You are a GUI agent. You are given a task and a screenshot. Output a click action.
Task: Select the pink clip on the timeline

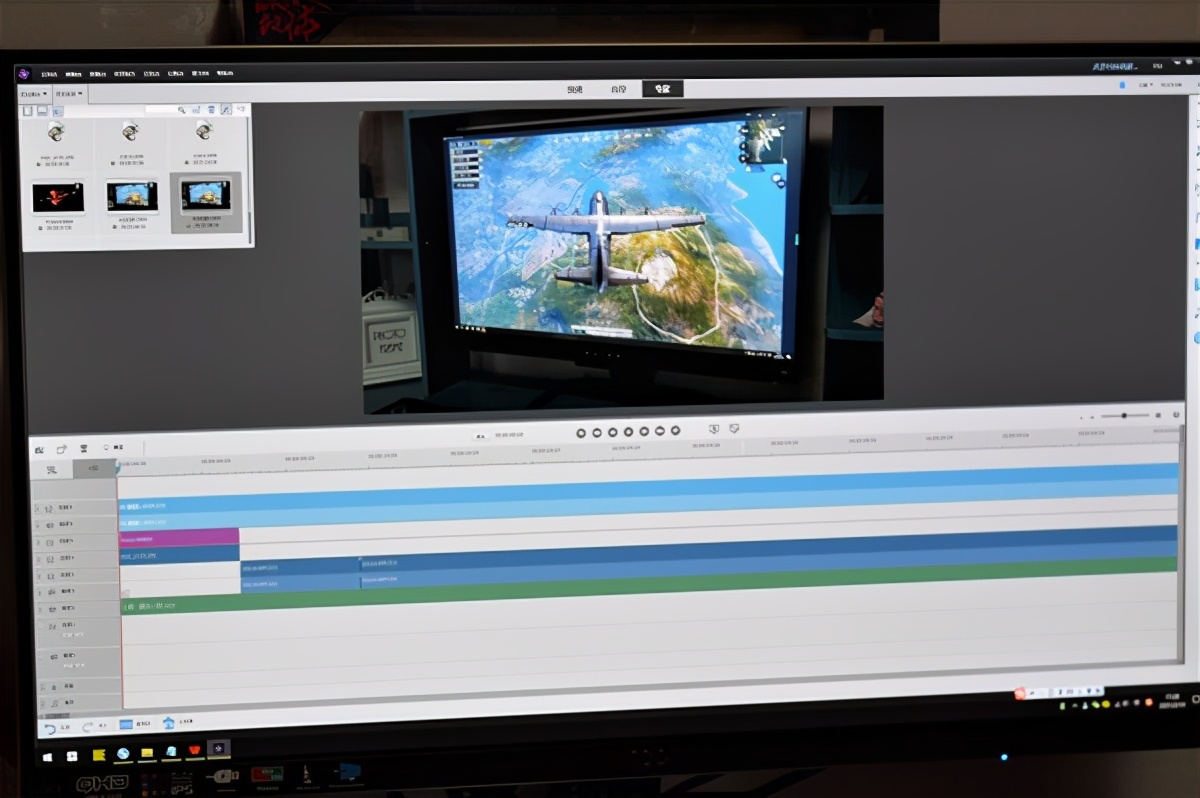tap(179, 537)
